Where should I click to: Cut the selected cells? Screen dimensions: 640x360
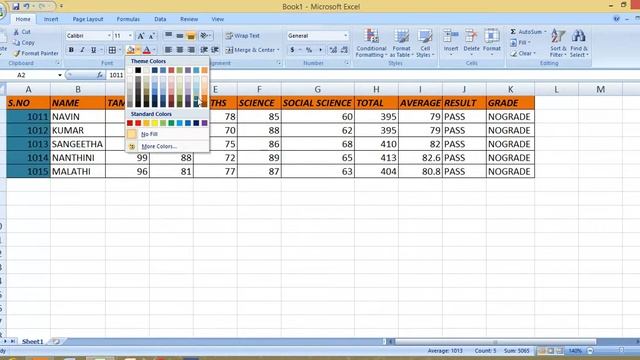click(x=22, y=32)
